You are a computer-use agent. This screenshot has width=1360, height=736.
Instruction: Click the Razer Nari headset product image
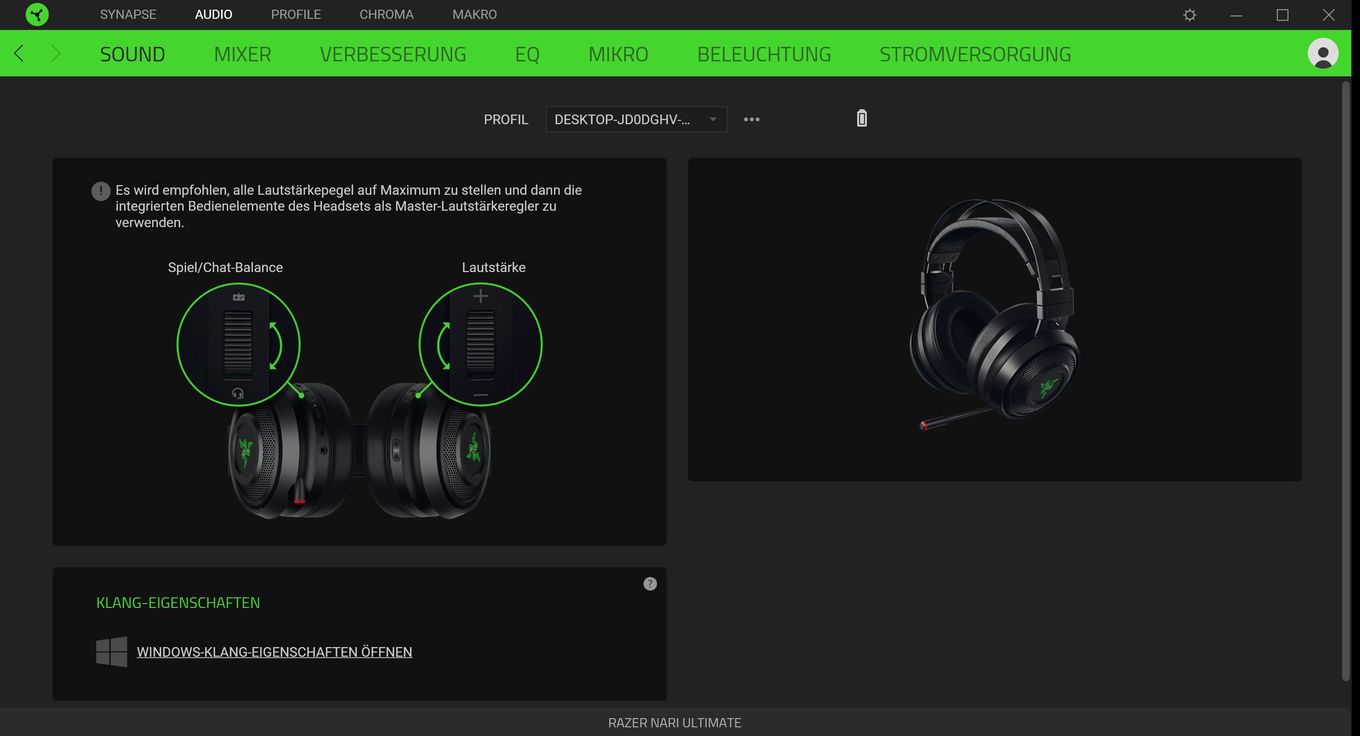click(995, 315)
